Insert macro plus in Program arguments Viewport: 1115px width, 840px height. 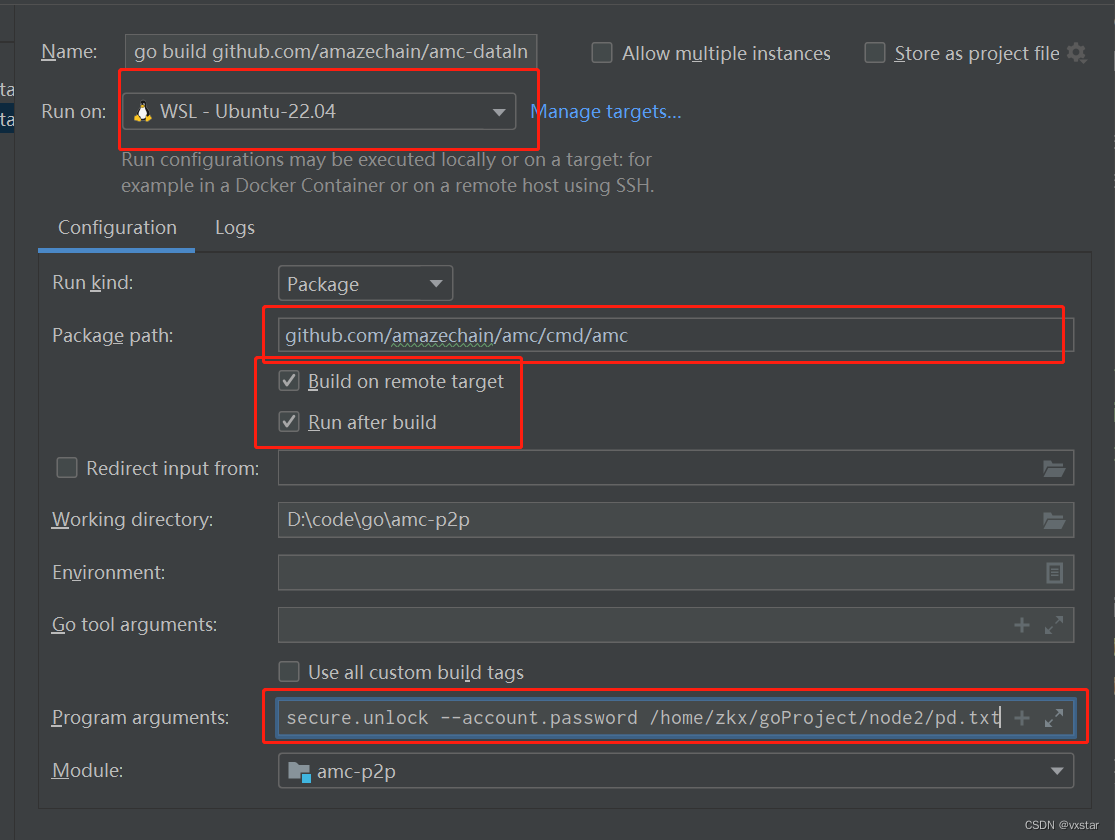pos(1021,718)
